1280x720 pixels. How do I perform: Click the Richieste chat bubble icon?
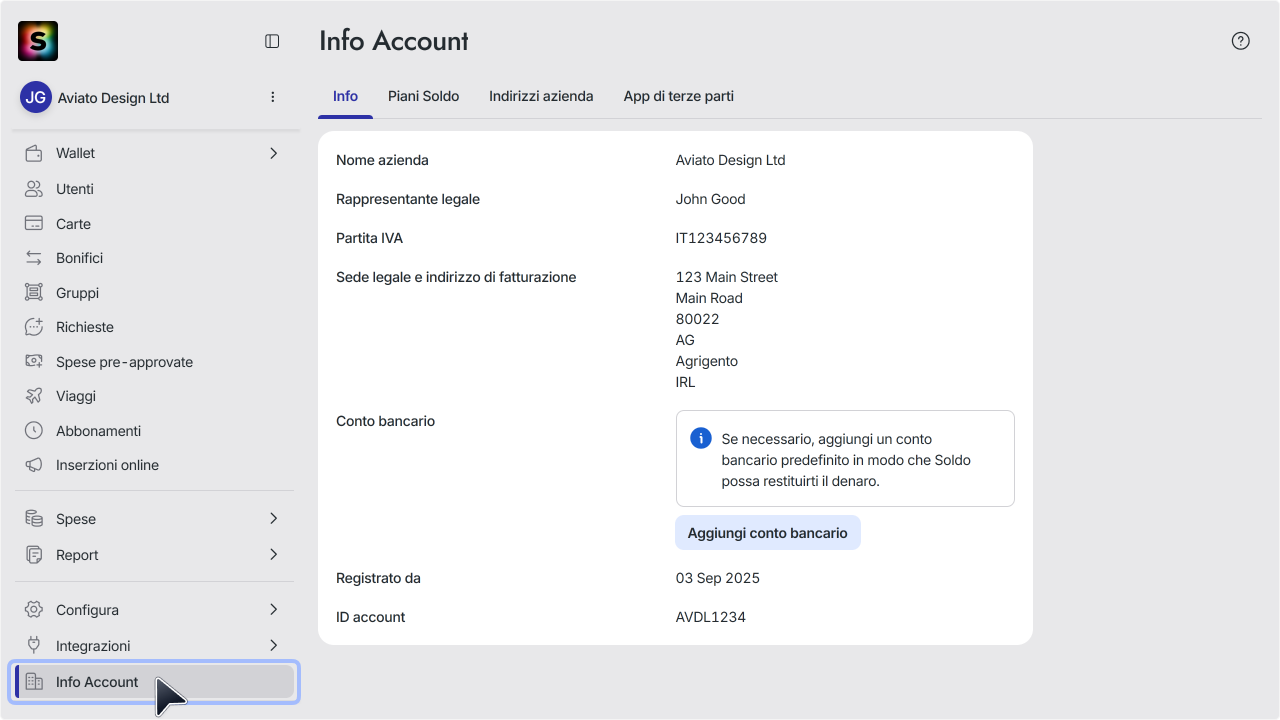point(34,327)
